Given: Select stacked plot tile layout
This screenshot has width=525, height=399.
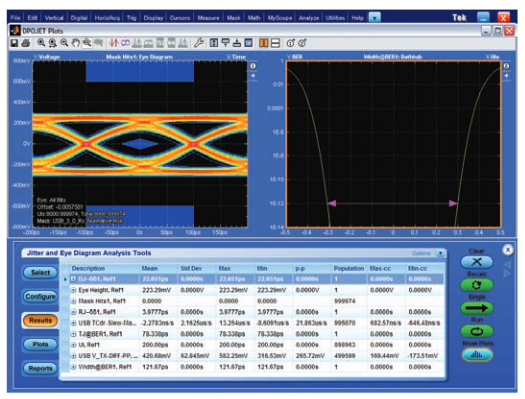Looking at the screenshot, I should tap(275, 43).
